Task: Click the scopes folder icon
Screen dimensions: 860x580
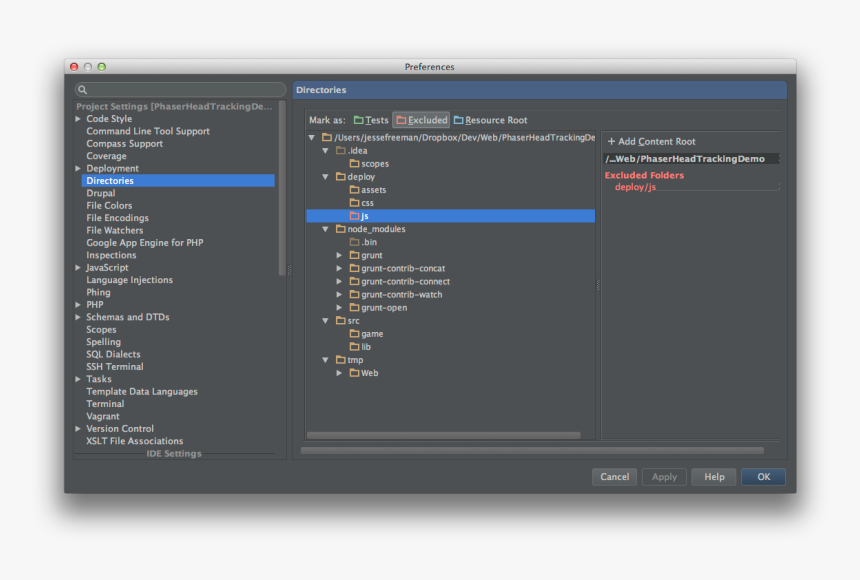Action: coord(355,163)
